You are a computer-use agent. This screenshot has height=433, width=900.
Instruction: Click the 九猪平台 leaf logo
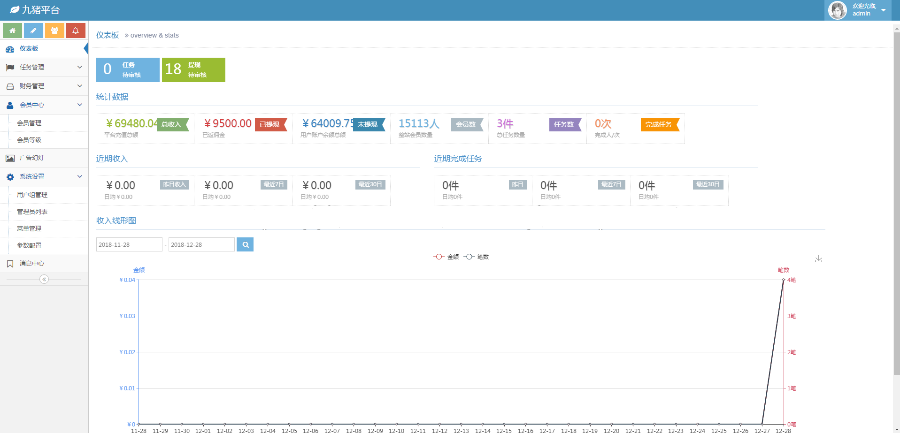[x=12, y=9]
